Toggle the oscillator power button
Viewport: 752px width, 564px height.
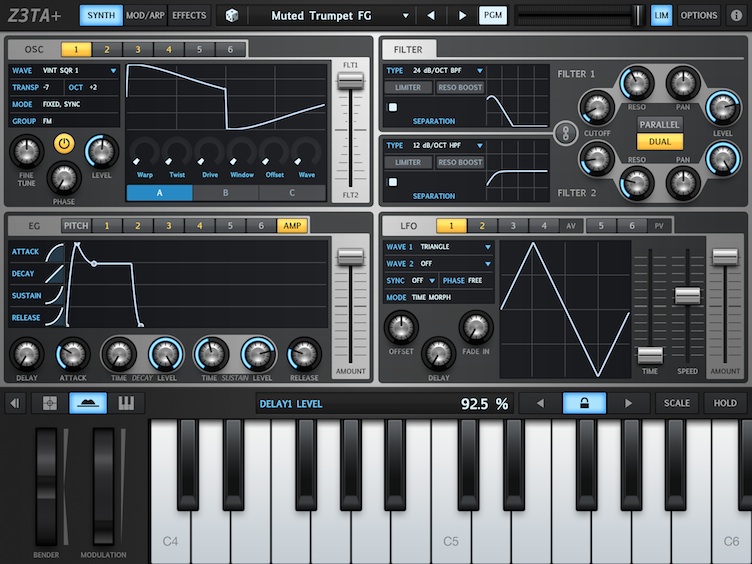64,144
